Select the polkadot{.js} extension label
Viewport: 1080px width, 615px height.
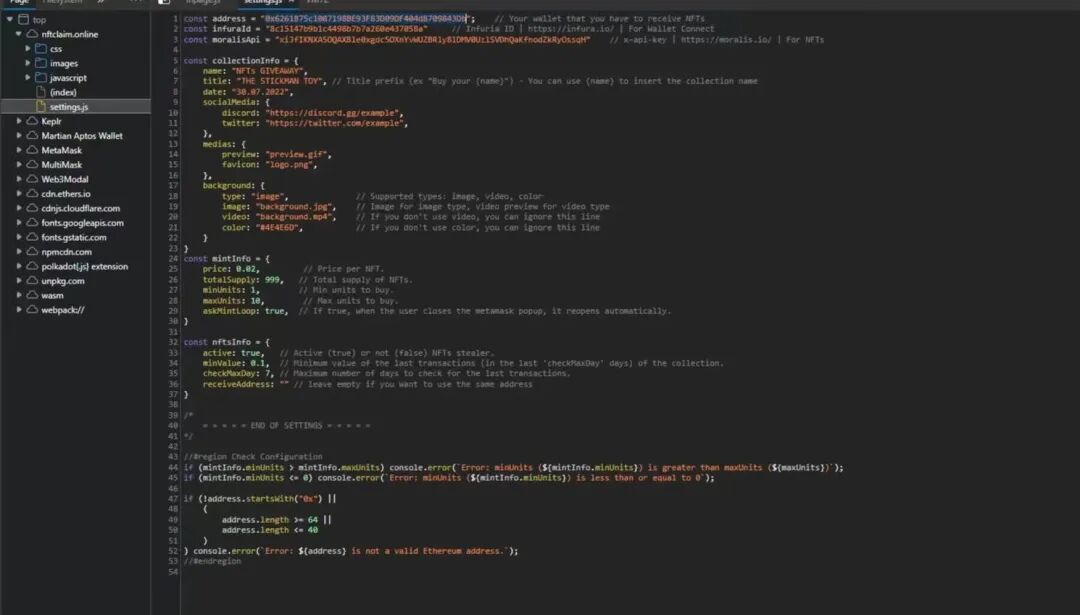click(x=85, y=266)
